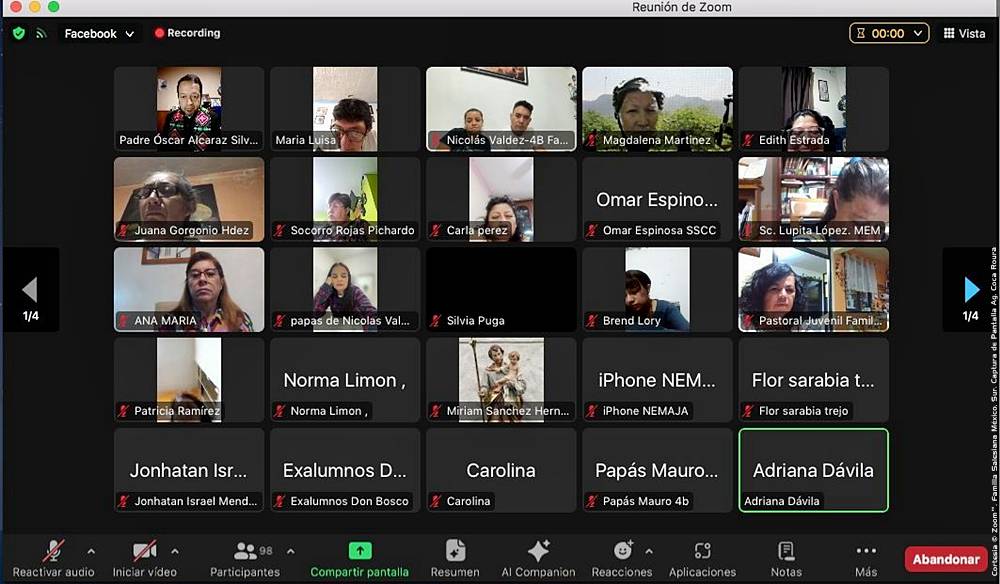1000x584 pixels.
Task: Select highlighted Adriana Dávila tile
Action: point(814,470)
